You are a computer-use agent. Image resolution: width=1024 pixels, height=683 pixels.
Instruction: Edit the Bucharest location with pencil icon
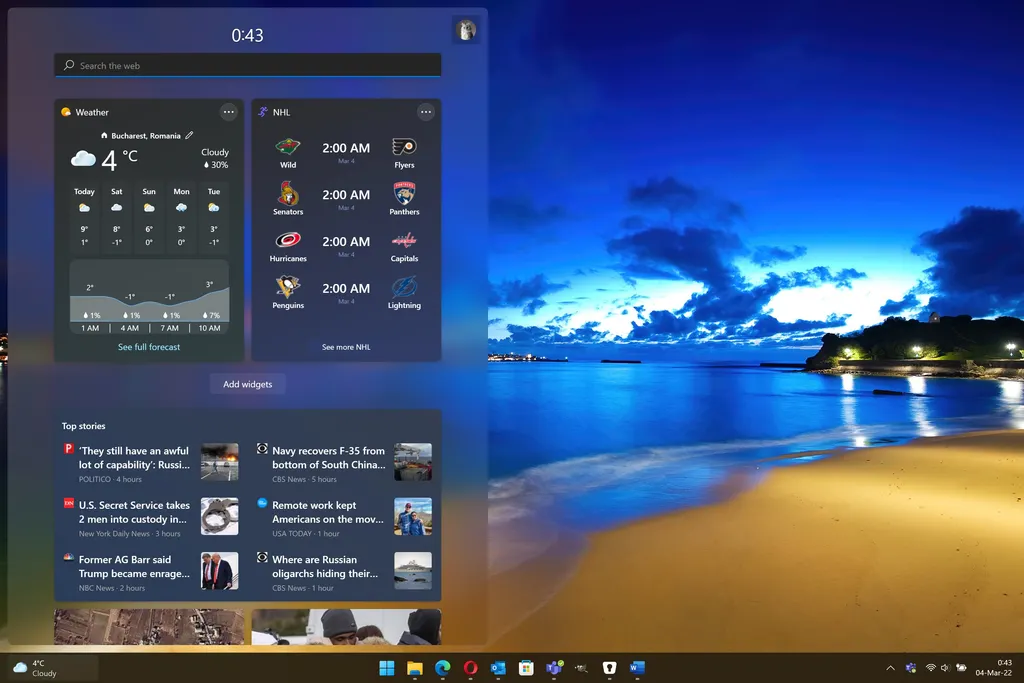point(189,135)
